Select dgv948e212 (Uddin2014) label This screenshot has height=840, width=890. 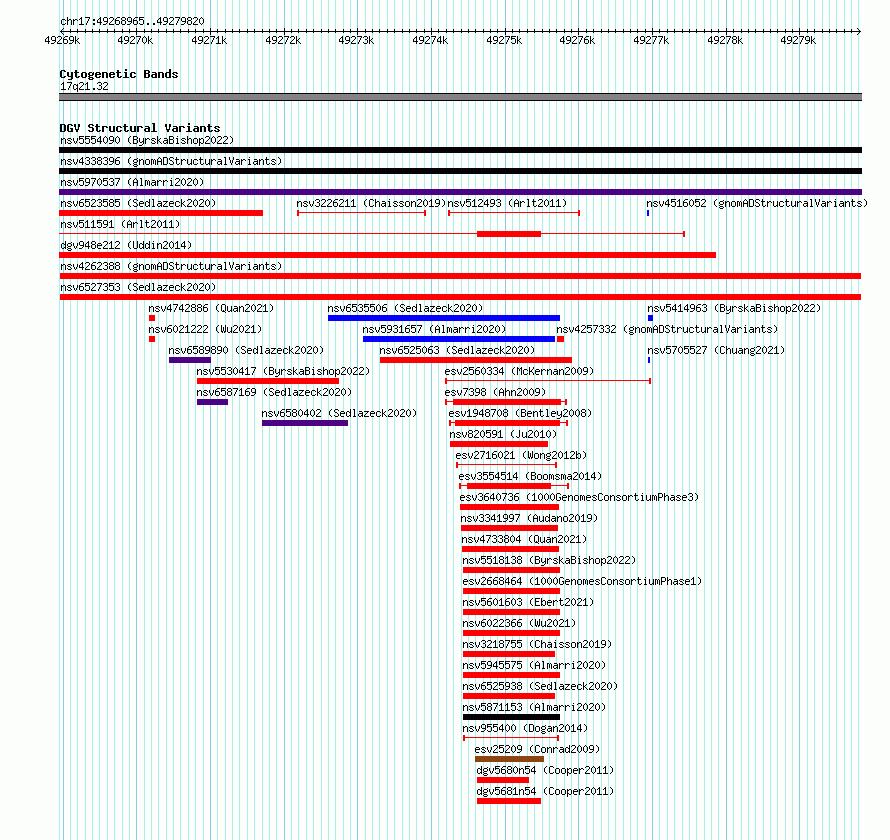(126, 245)
